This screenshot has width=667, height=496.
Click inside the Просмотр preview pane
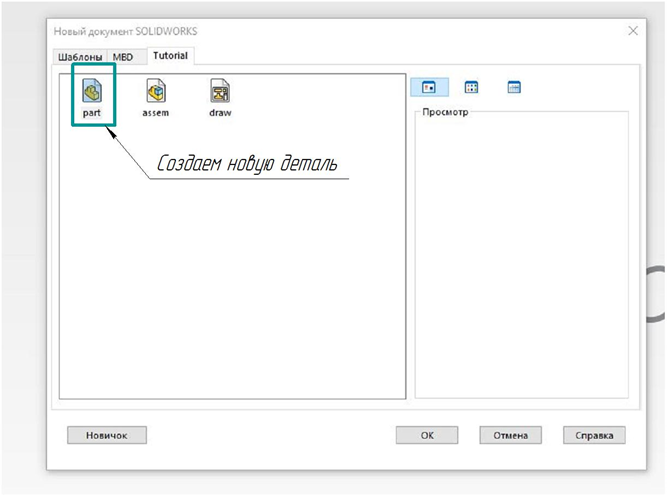coord(522,255)
